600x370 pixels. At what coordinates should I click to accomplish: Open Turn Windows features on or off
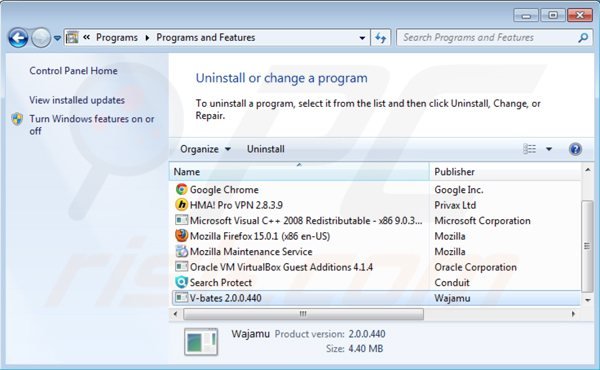[x=92, y=125]
